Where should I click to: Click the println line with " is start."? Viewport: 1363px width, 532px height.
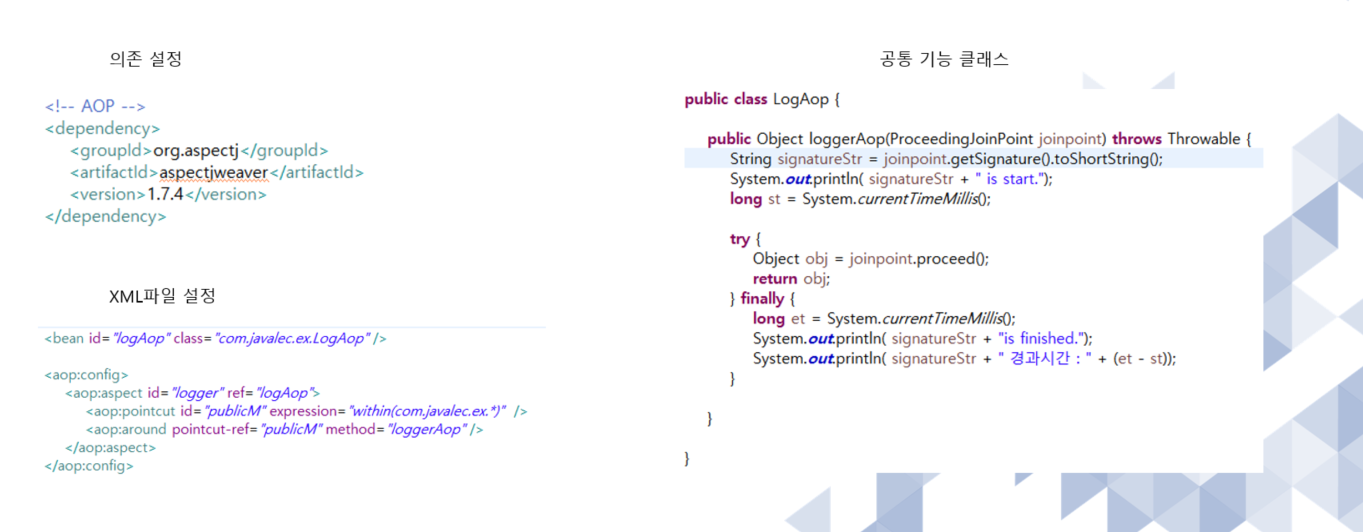(x=891, y=179)
